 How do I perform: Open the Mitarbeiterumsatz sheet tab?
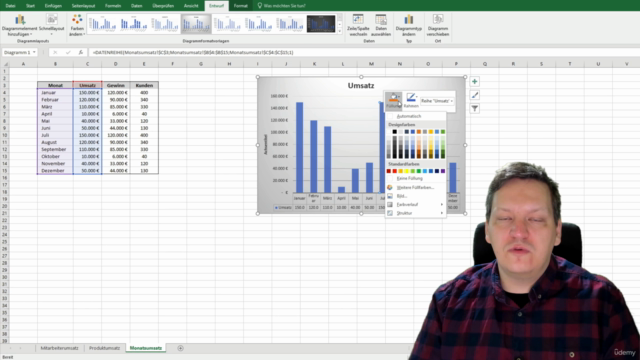coord(59,348)
